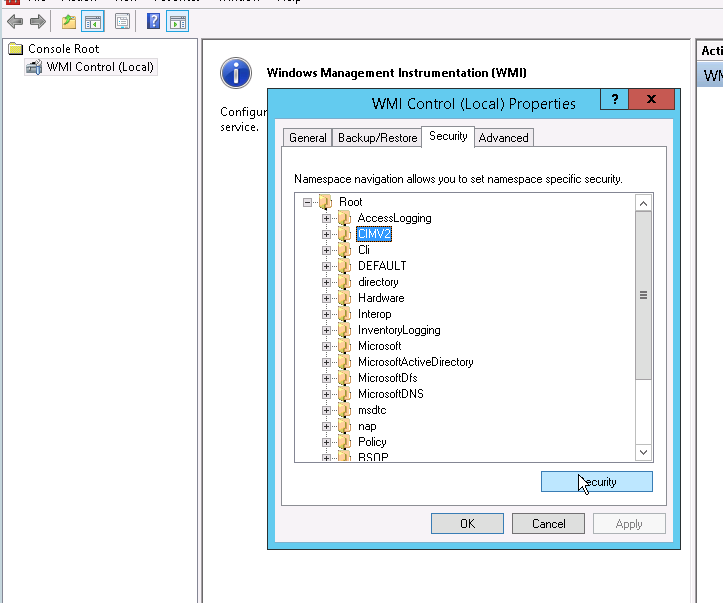Select the AccessLogging namespace

tap(394, 218)
